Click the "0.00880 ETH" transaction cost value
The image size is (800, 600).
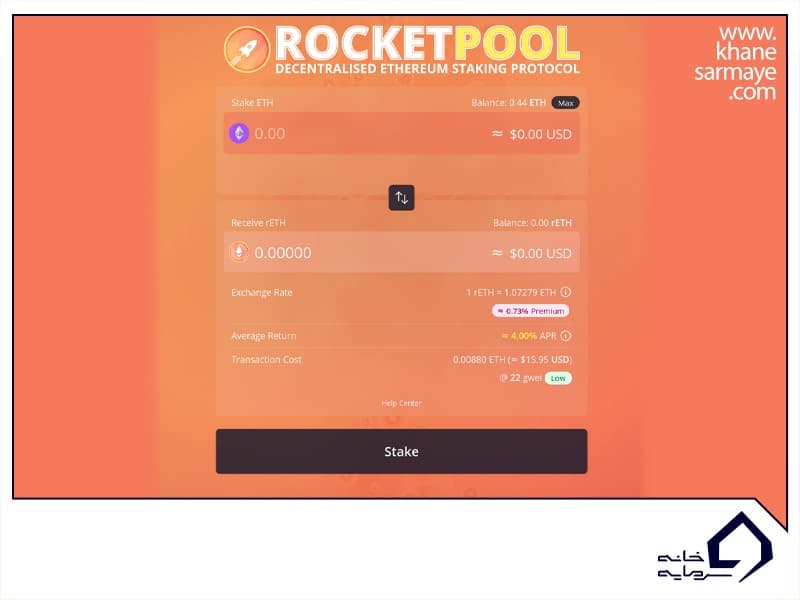(x=479, y=360)
